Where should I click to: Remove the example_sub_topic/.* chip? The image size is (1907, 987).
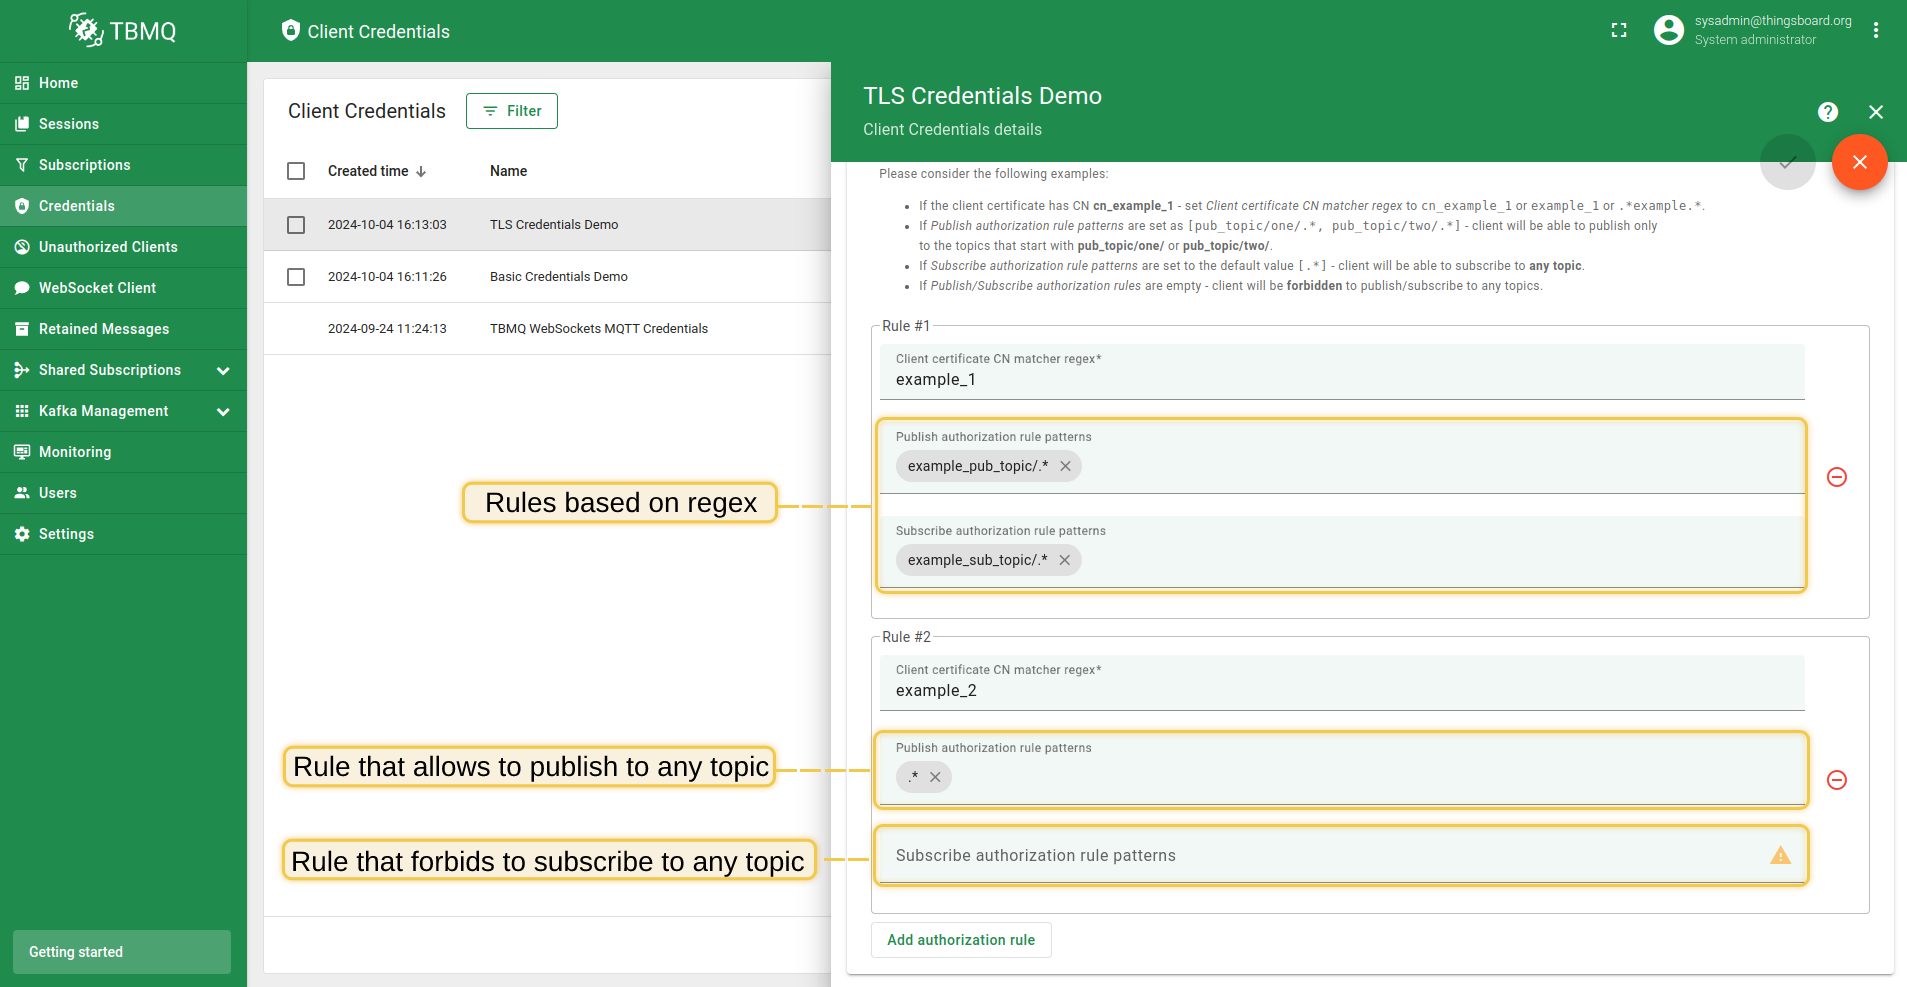coord(1064,560)
